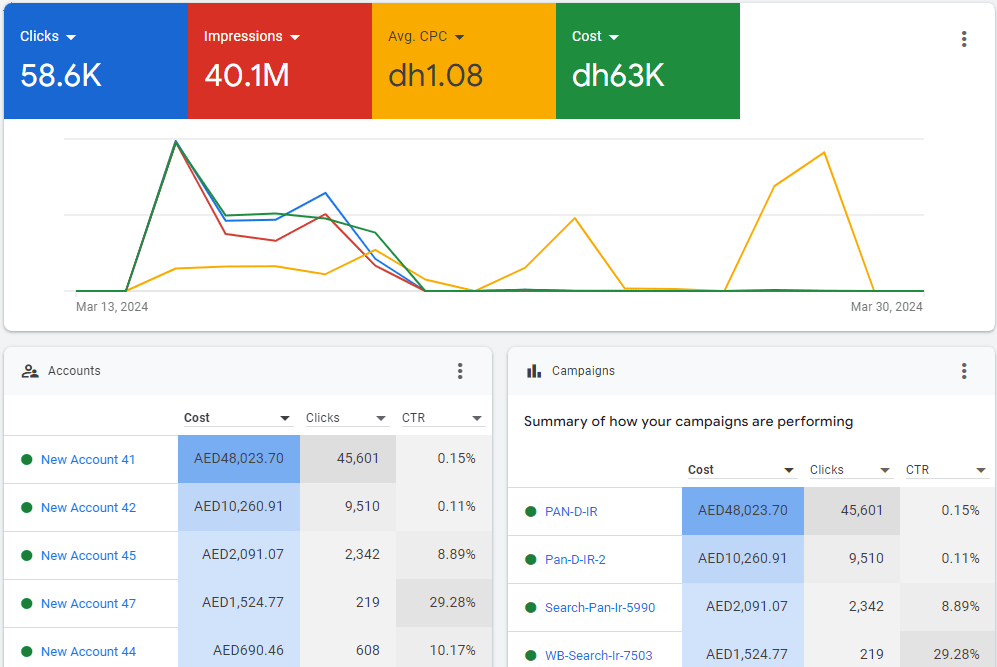Open the Search-Pan-Ir-5990 campaign link
This screenshot has height=667, width=997.
coord(600,608)
